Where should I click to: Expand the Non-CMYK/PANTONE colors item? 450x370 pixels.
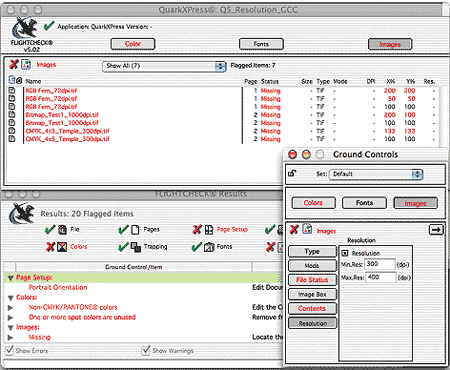click(11, 307)
